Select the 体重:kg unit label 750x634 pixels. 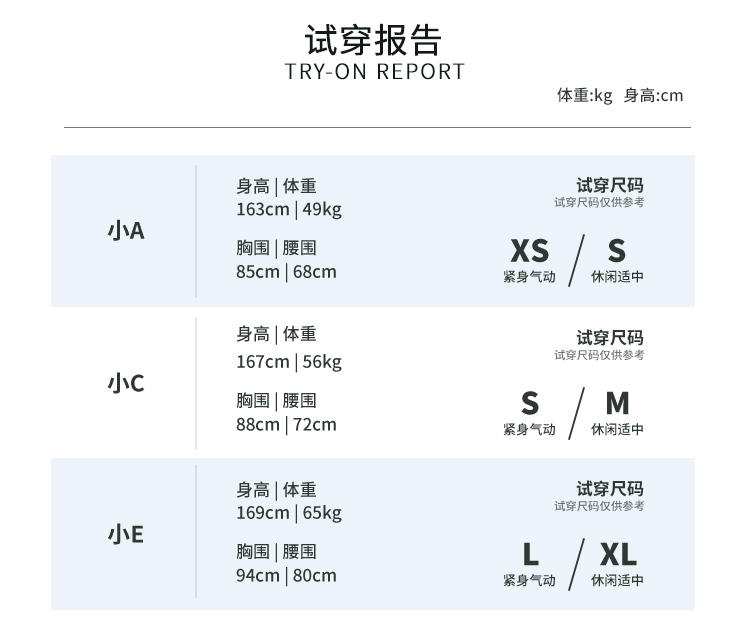(x=584, y=96)
